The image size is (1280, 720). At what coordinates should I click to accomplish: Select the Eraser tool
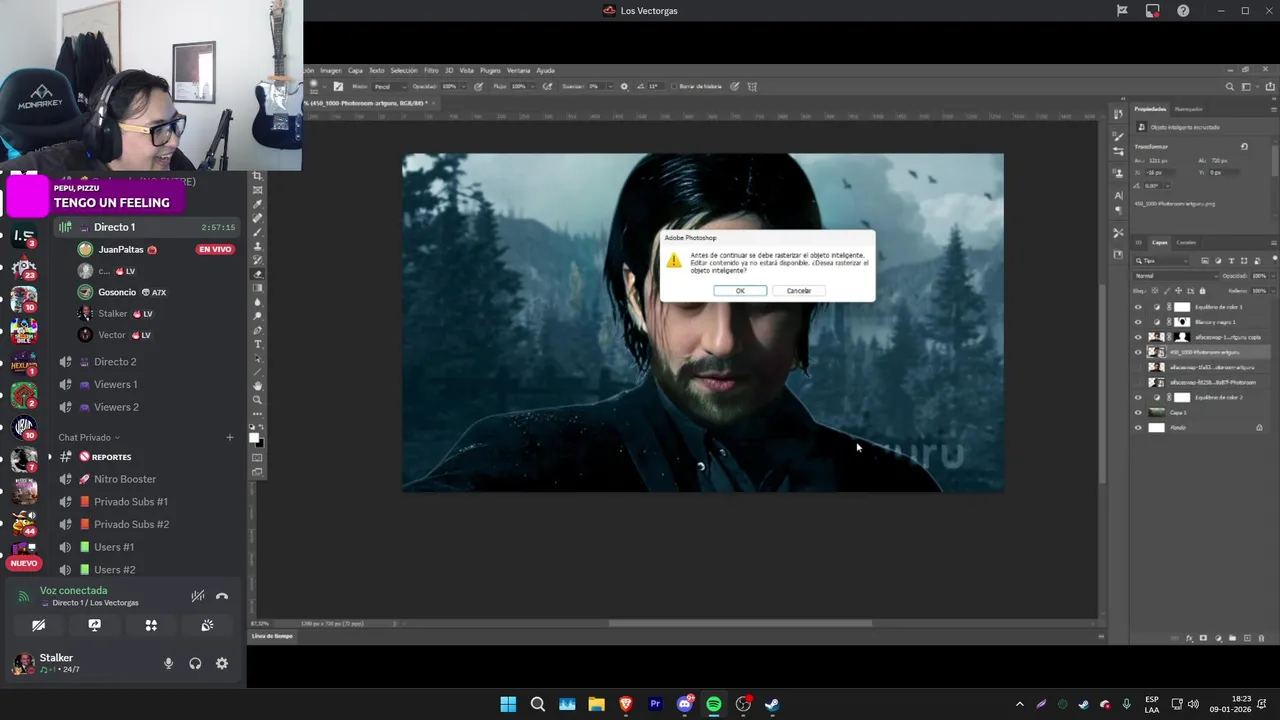[x=257, y=274]
